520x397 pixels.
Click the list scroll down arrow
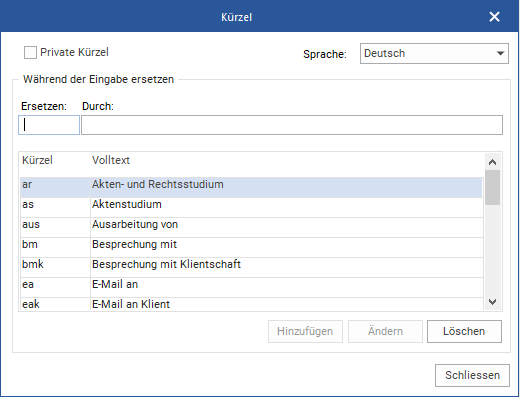492,302
